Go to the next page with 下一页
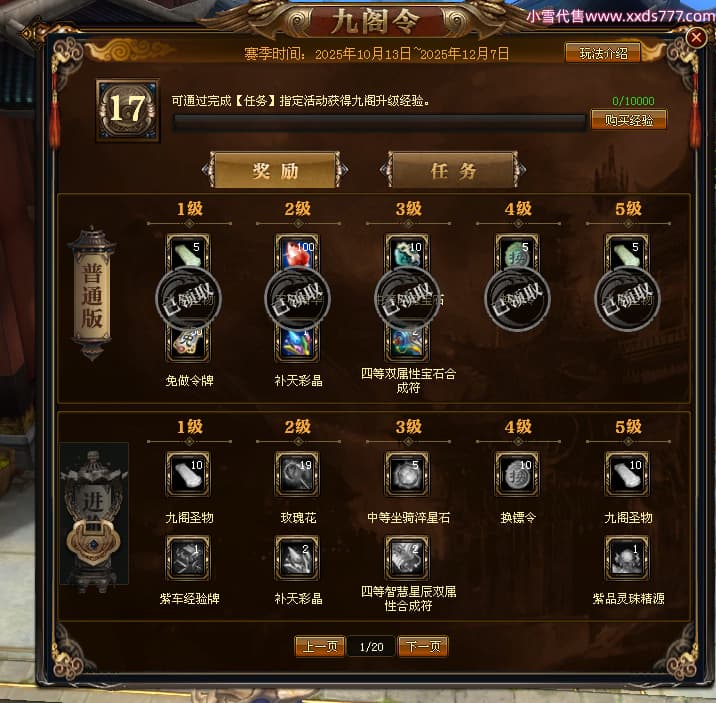 [423, 646]
